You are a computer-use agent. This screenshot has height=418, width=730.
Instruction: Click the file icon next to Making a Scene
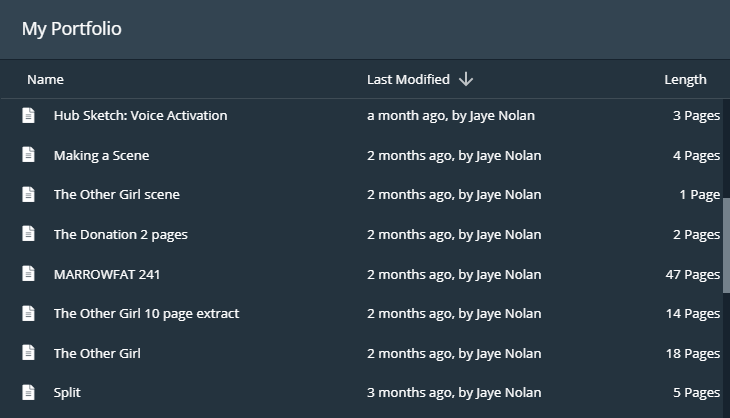tap(29, 155)
